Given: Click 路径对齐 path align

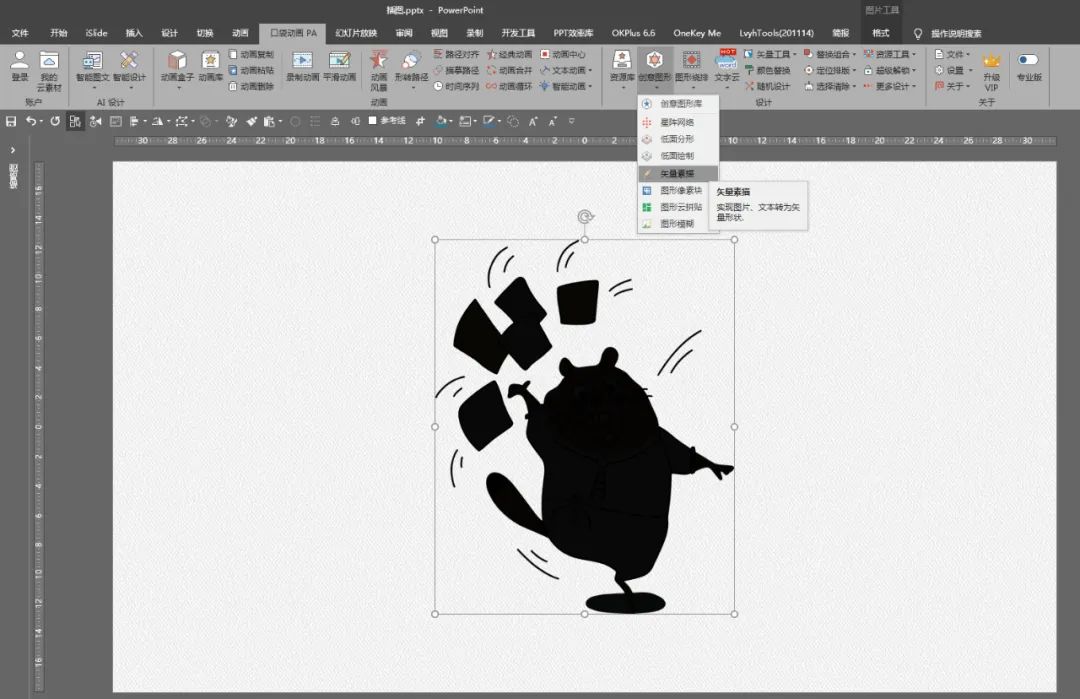Looking at the screenshot, I should [456, 54].
